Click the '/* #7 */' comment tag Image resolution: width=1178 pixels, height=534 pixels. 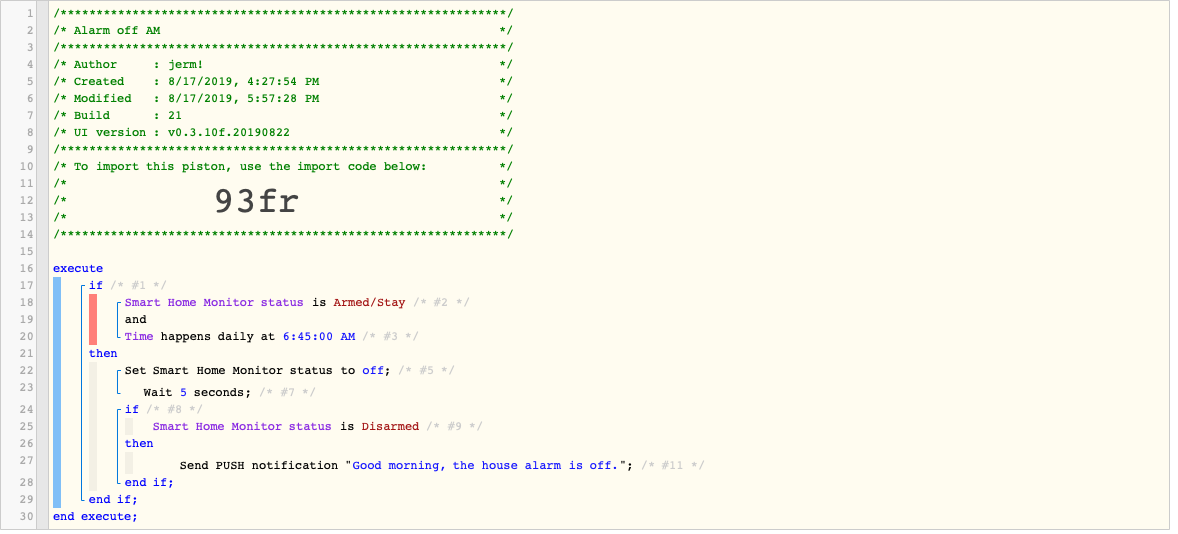(x=287, y=392)
